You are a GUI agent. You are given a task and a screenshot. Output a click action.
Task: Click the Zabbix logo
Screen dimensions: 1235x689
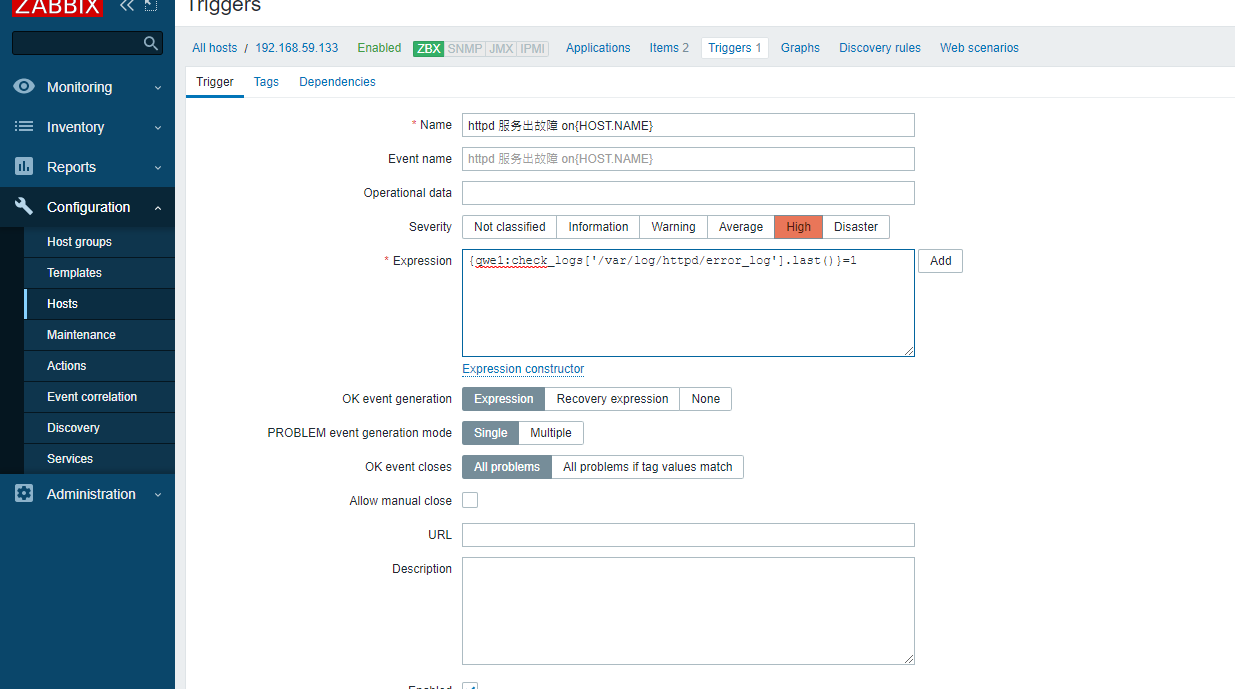coord(57,7)
